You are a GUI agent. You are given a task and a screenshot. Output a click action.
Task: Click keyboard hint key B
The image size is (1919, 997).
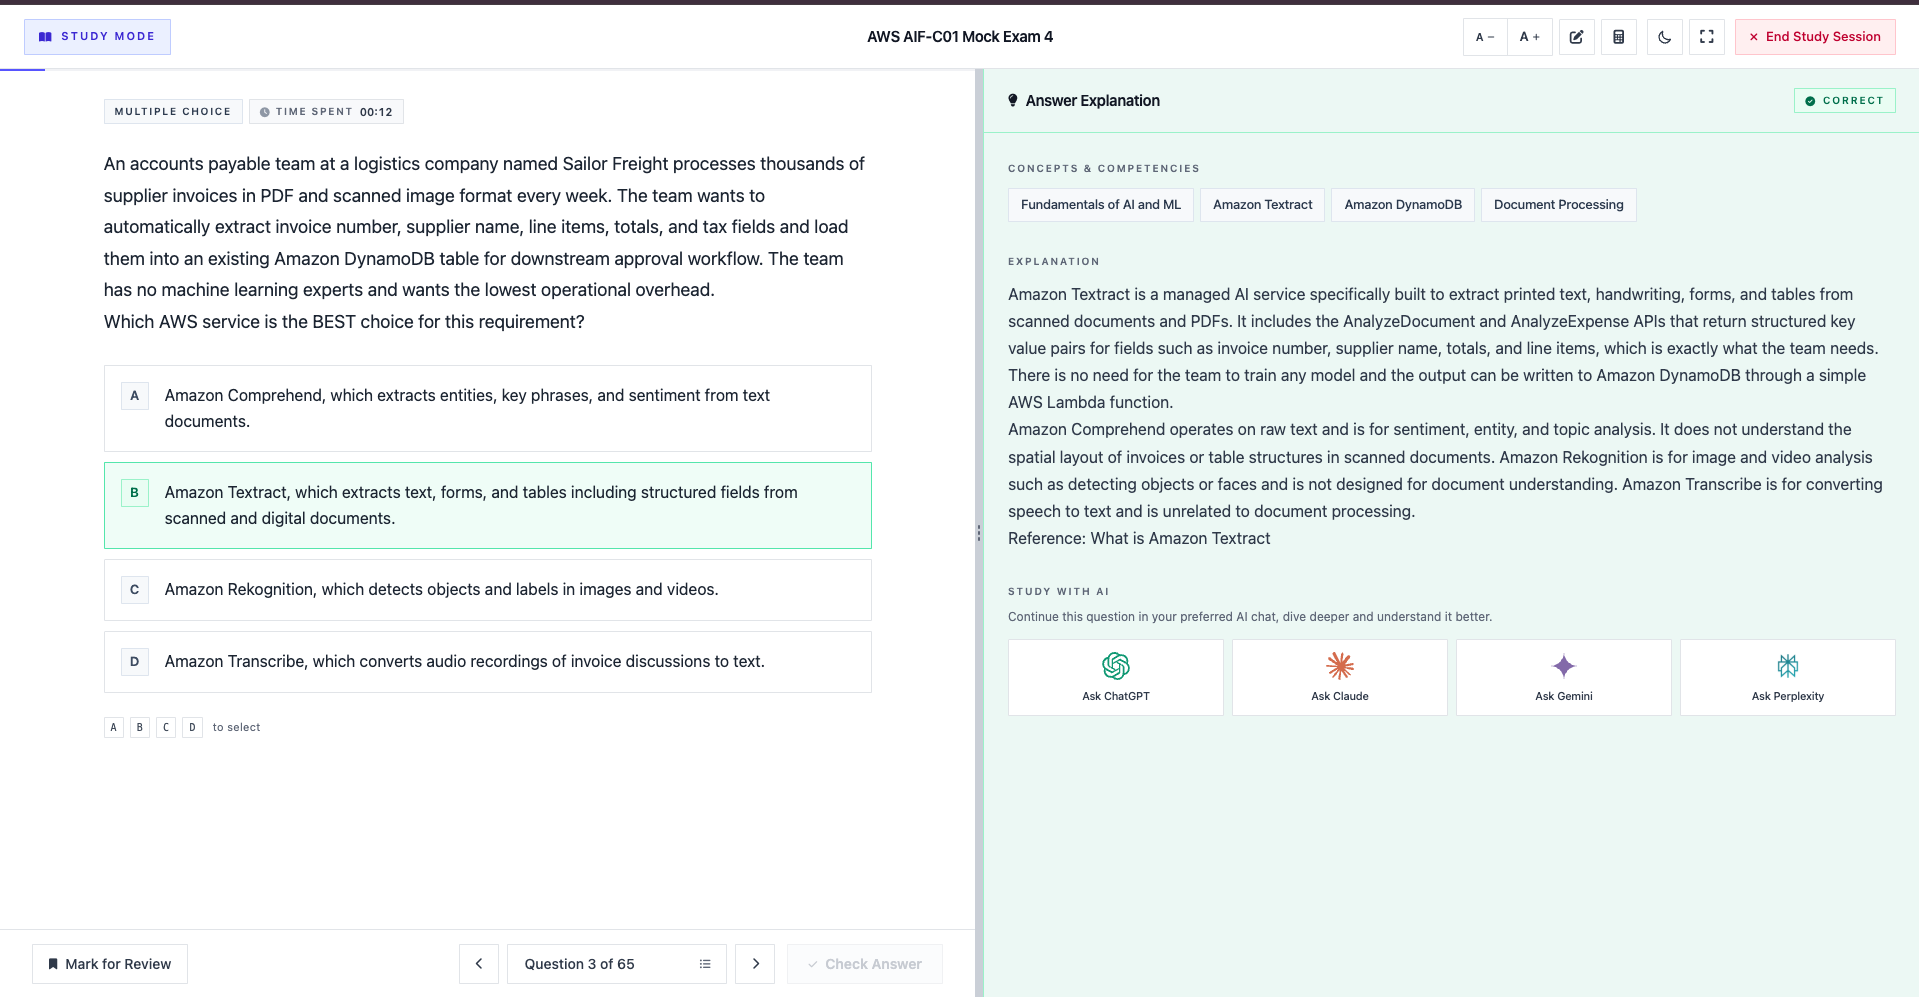pyautogui.click(x=140, y=727)
